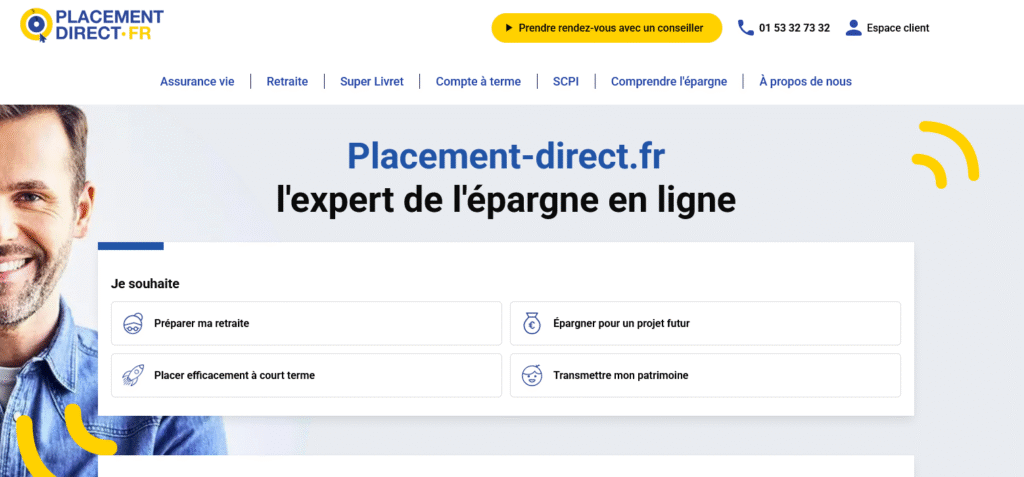
Task: Click the play arrow in appointment button
Action: (x=509, y=28)
